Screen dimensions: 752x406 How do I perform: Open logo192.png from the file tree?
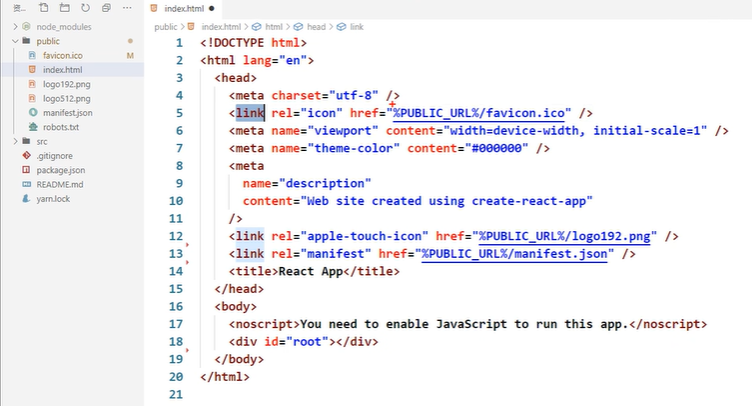pyautogui.click(x=66, y=84)
